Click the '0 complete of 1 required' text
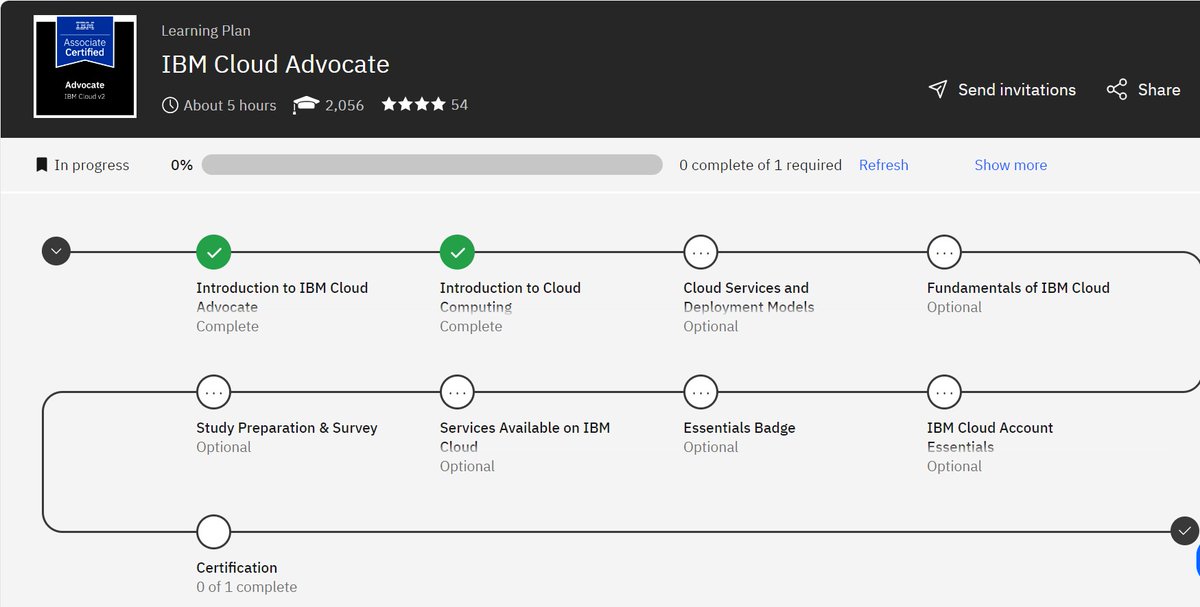This screenshot has width=1200, height=607. coord(760,165)
